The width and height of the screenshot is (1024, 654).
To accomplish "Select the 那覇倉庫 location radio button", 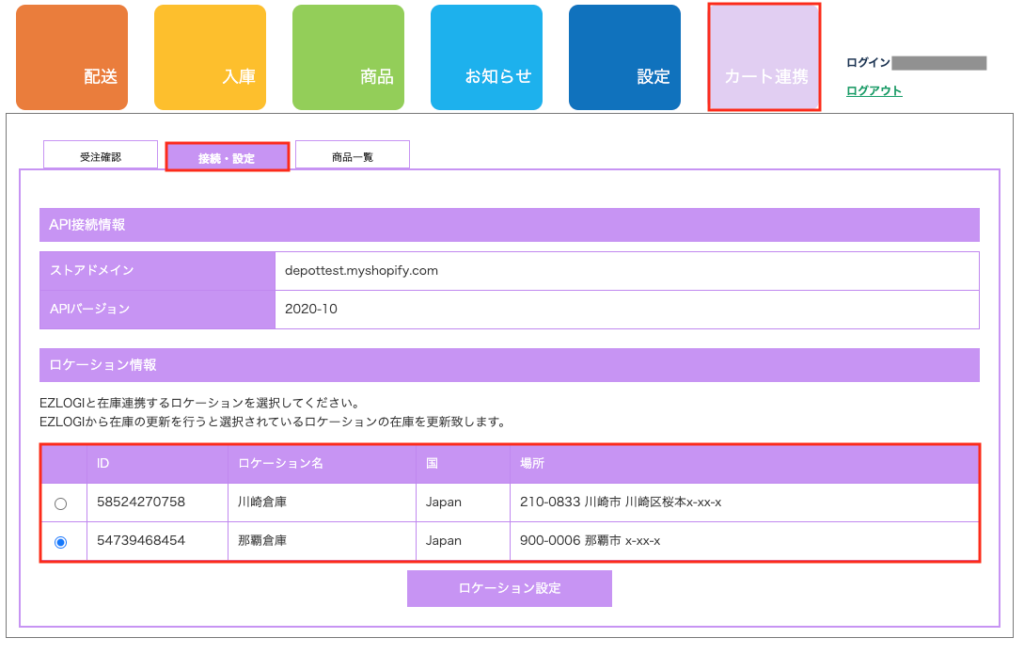I will tap(61, 542).
